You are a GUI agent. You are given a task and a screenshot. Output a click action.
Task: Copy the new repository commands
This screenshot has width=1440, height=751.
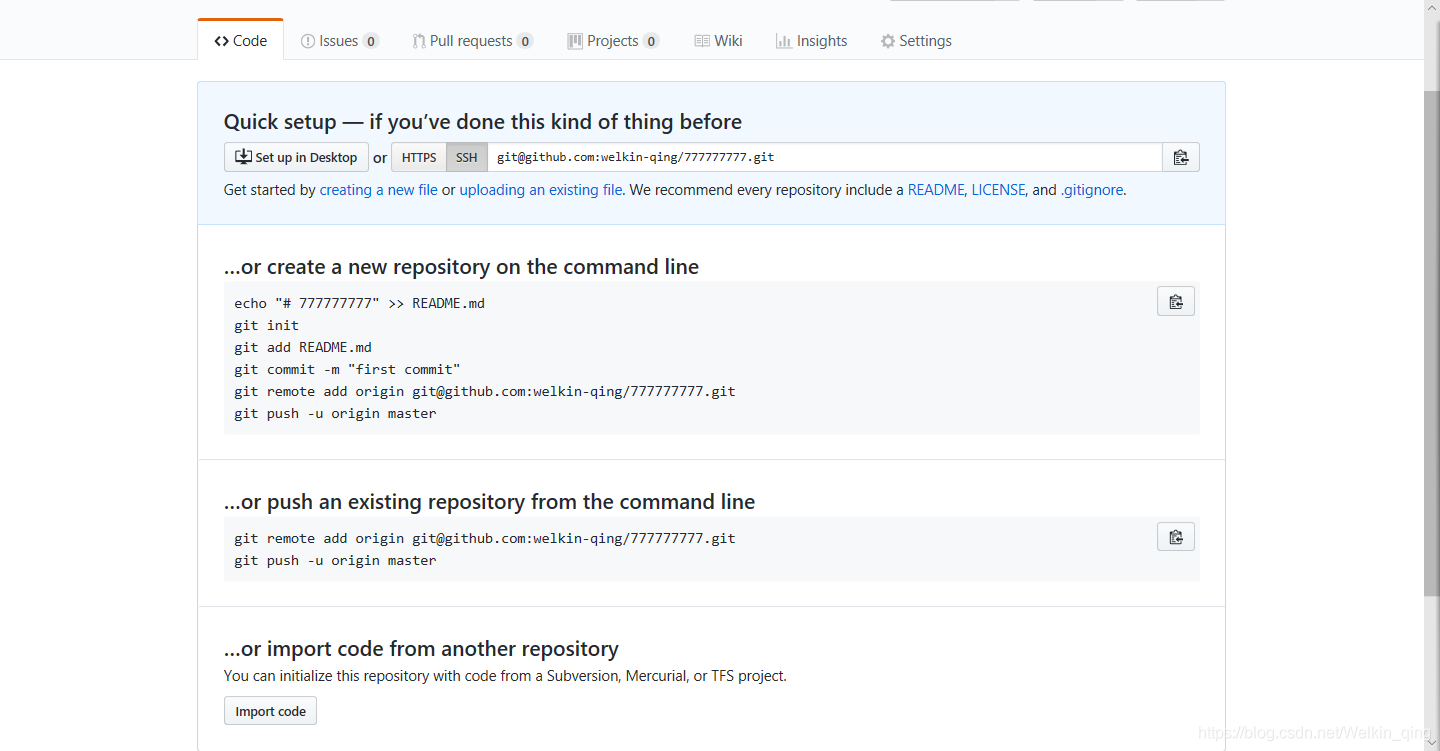tap(1176, 301)
